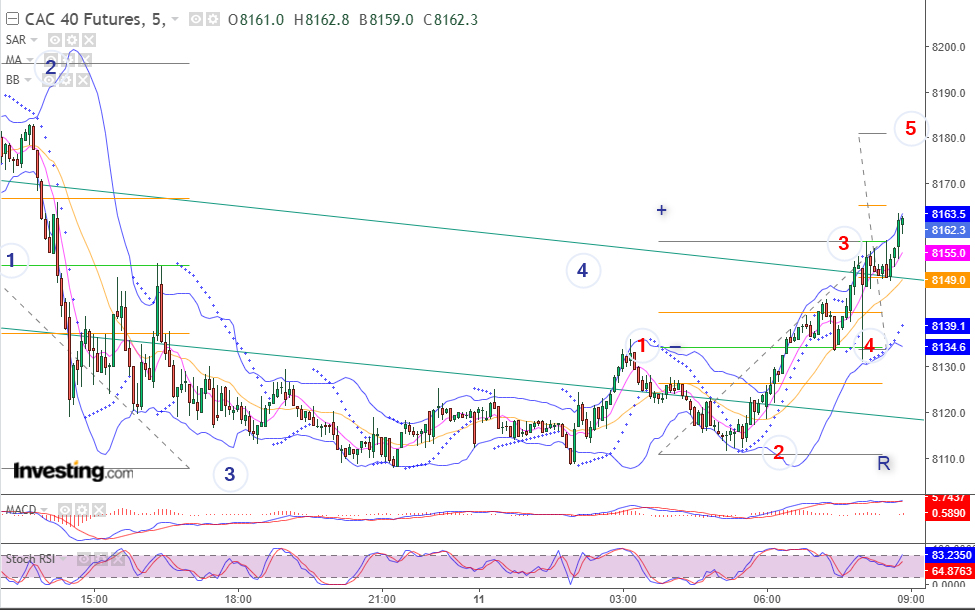Image resolution: width=975 pixels, height=610 pixels.
Task: Remove the MACD indicator
Action: (x=98, y=511)
